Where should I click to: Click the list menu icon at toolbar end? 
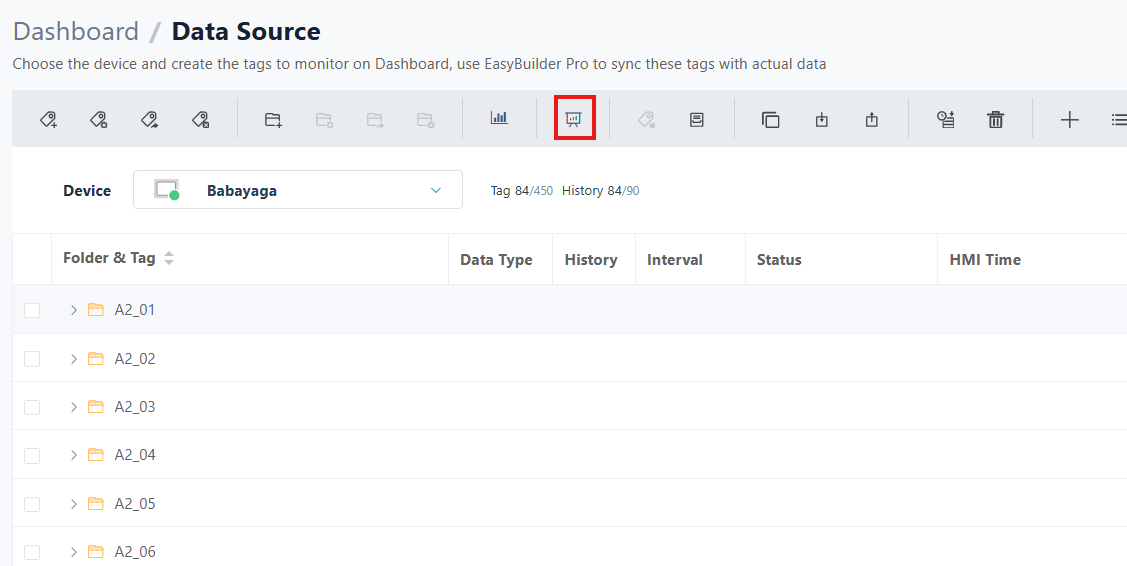(x=1118, y=120)
